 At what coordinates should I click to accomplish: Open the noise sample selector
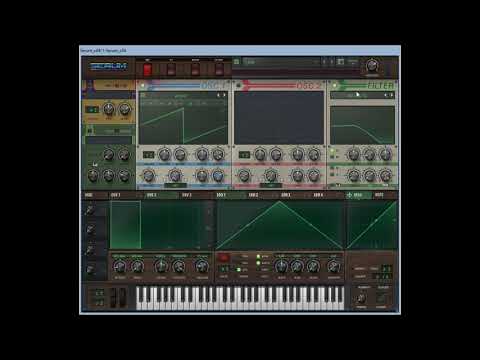pos(109,140)
